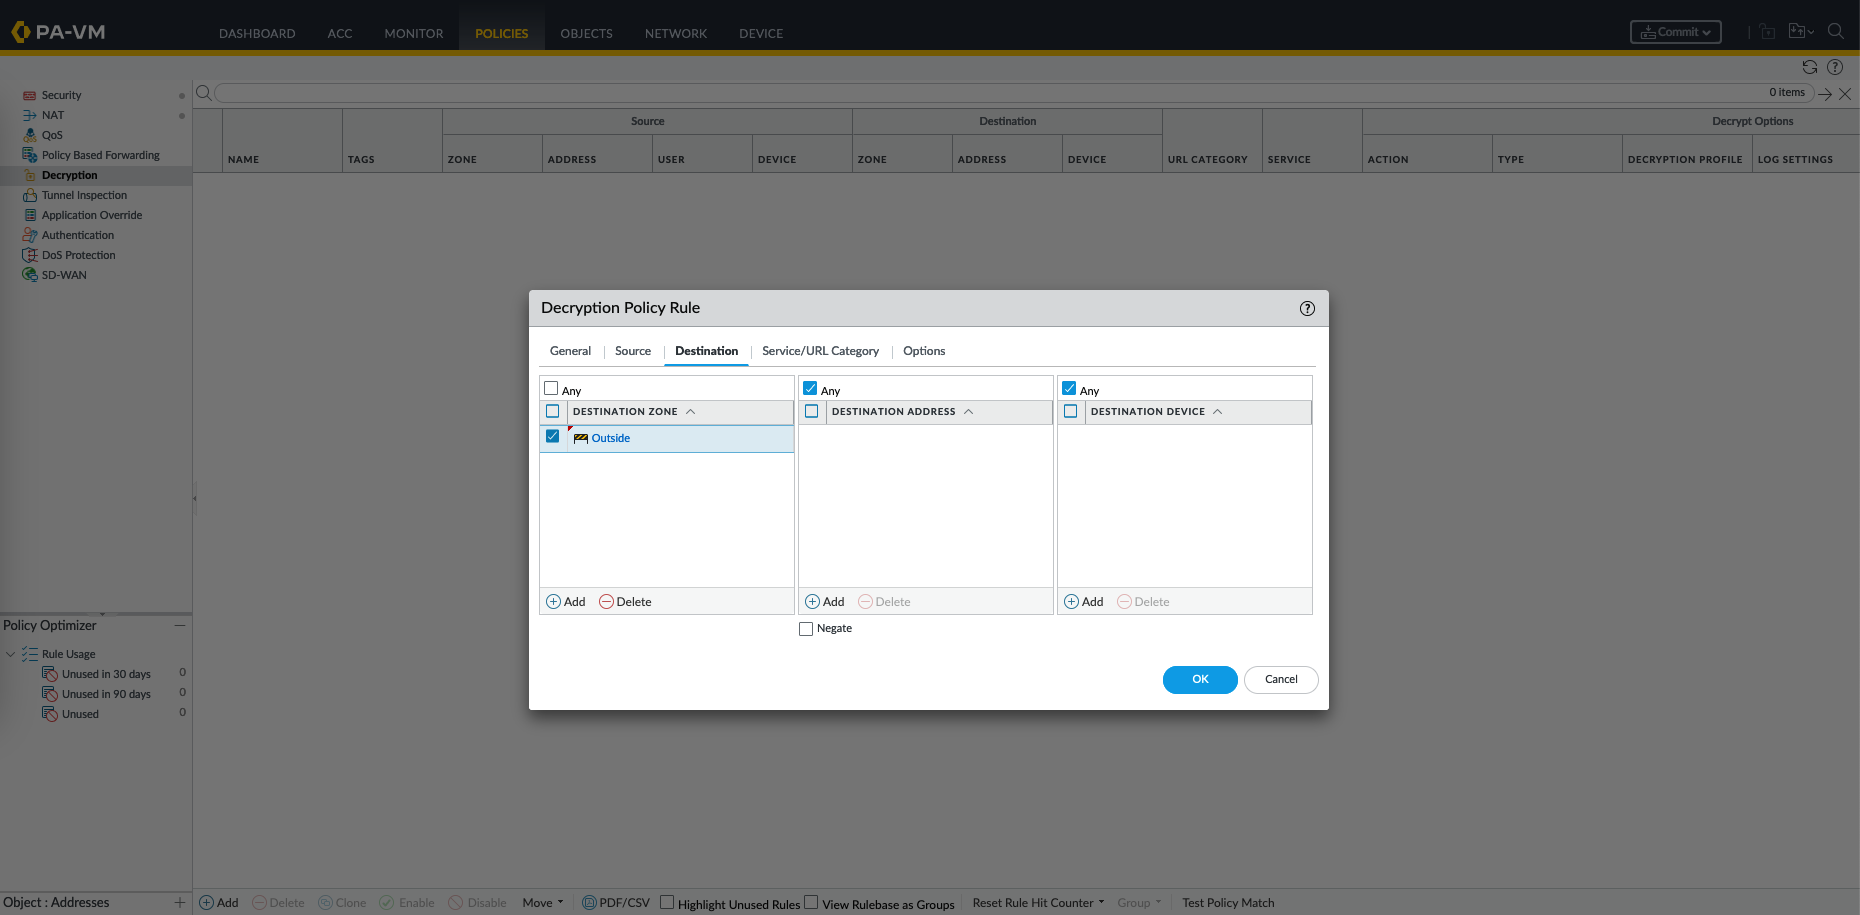
Task: Sort by Destination Address column arrow
Action: click(968, 412)
